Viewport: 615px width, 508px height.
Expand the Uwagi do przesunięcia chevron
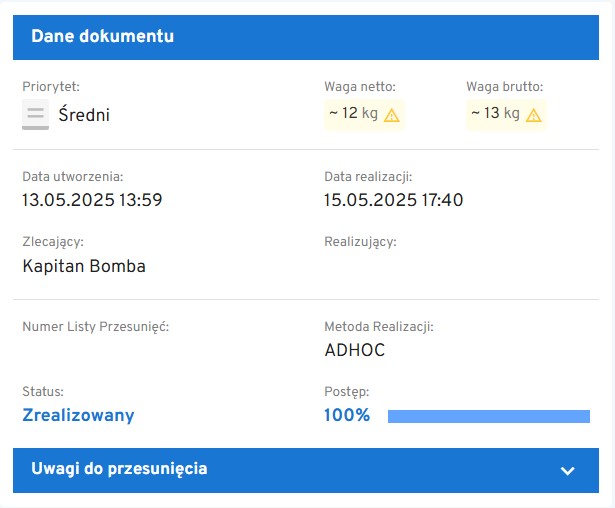[x=568, y=470]
